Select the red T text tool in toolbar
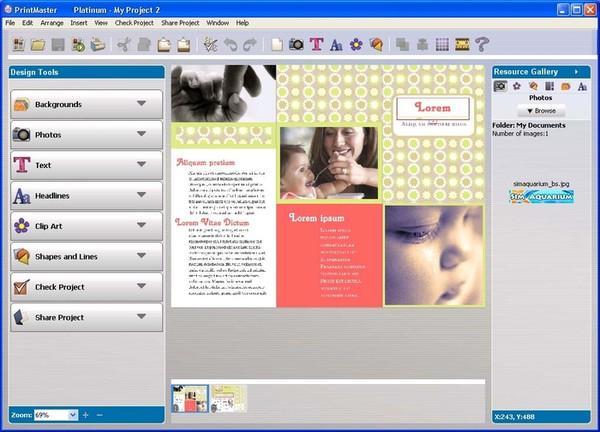The image size is (600, 432). click(316, 44)
